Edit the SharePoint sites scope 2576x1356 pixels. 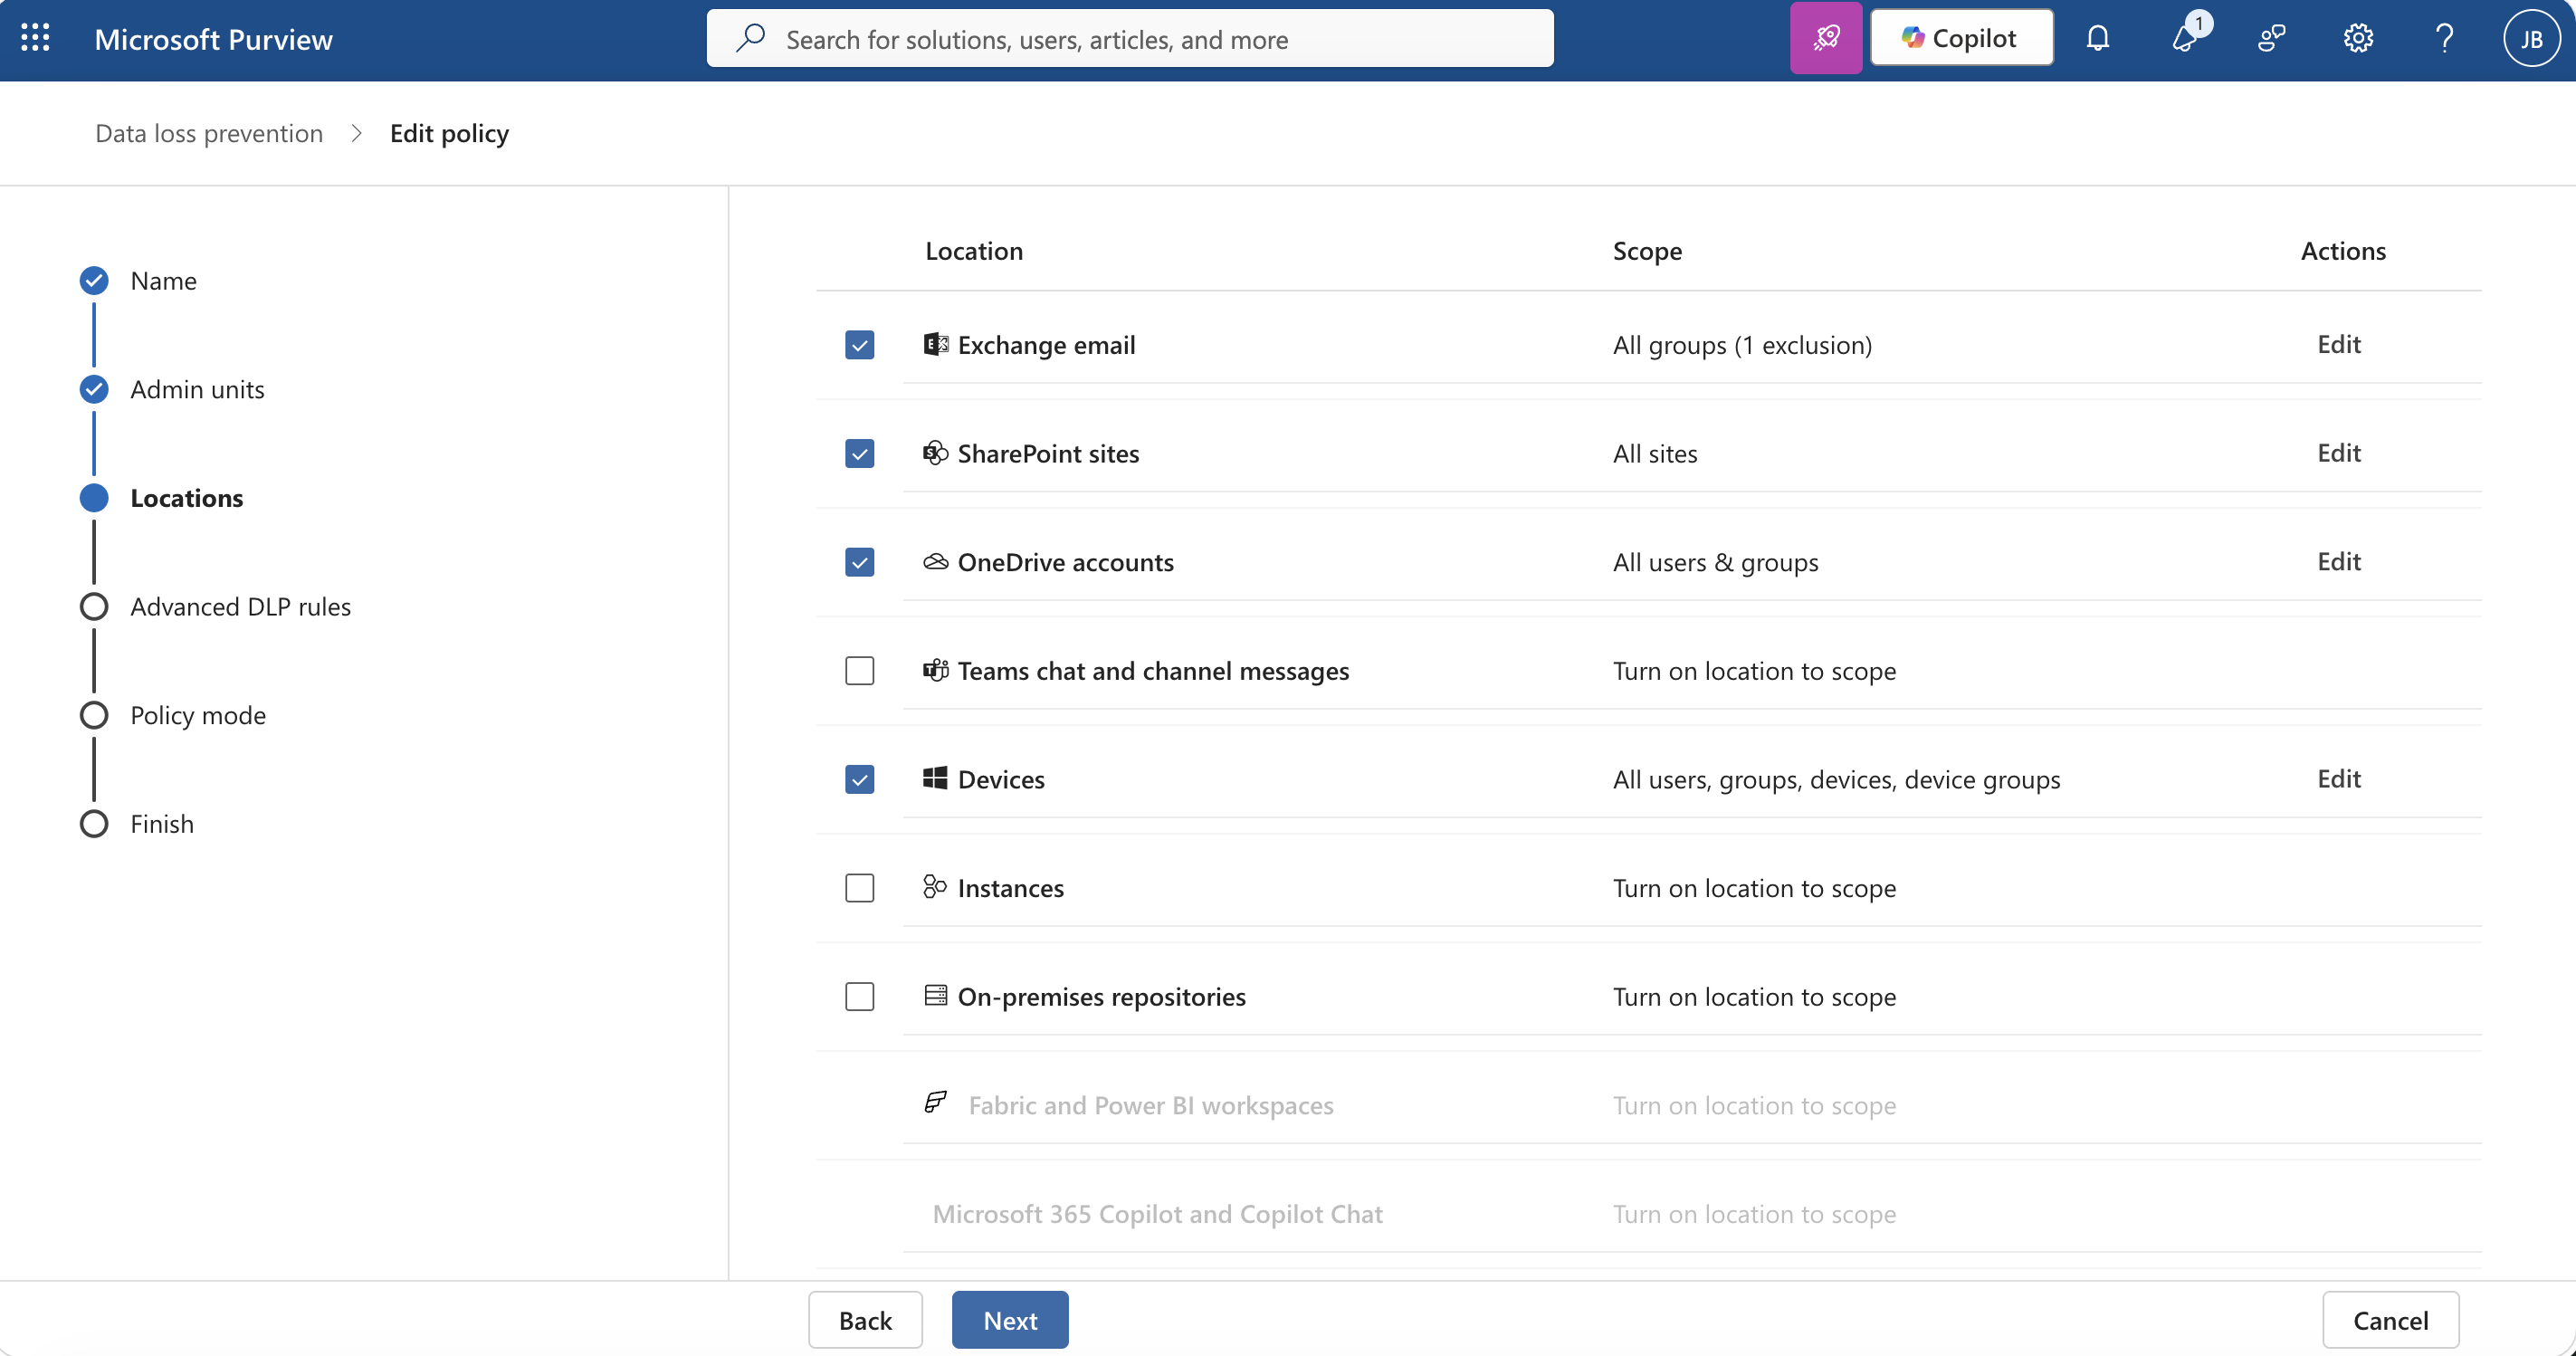click(x=2339, y=453)
